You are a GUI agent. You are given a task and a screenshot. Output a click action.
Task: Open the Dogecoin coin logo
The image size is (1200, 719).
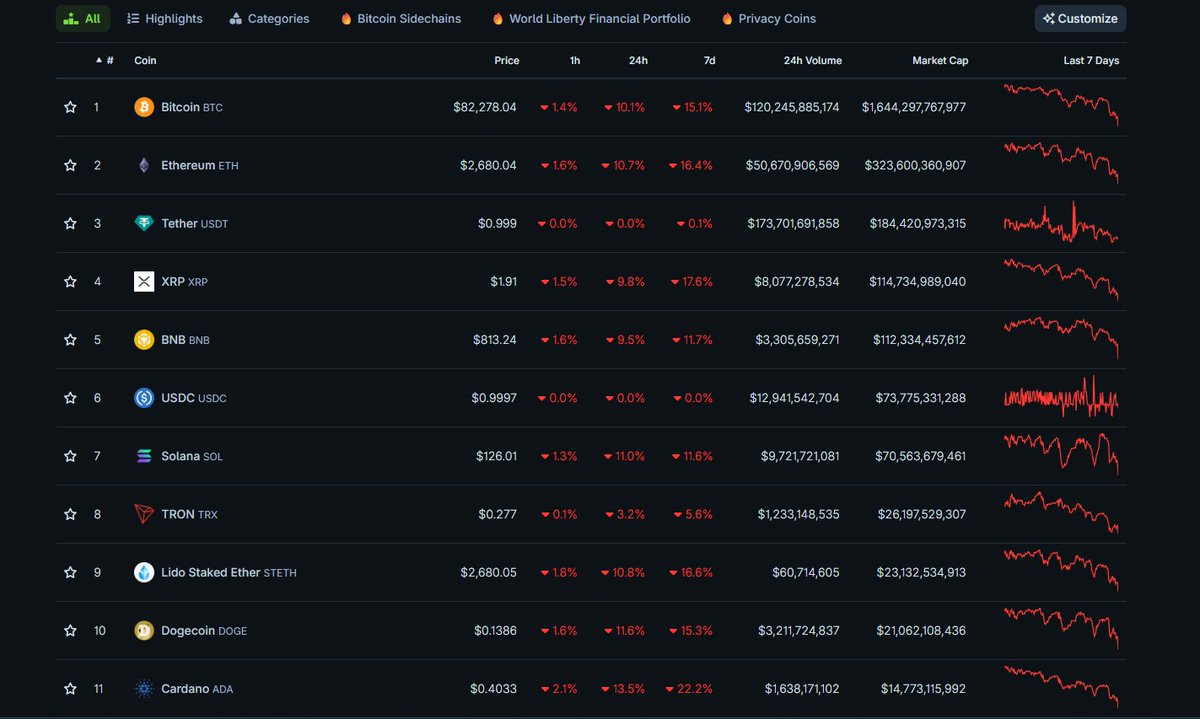[144, 630]
